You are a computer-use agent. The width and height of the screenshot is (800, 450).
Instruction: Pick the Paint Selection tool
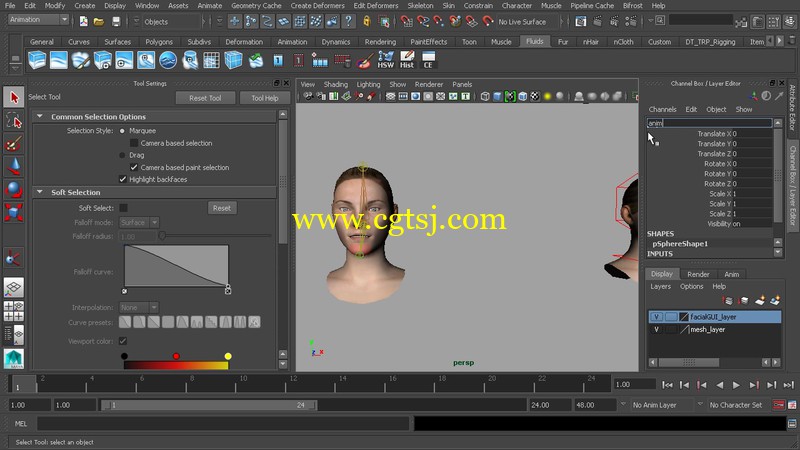[x=14, y=144]
